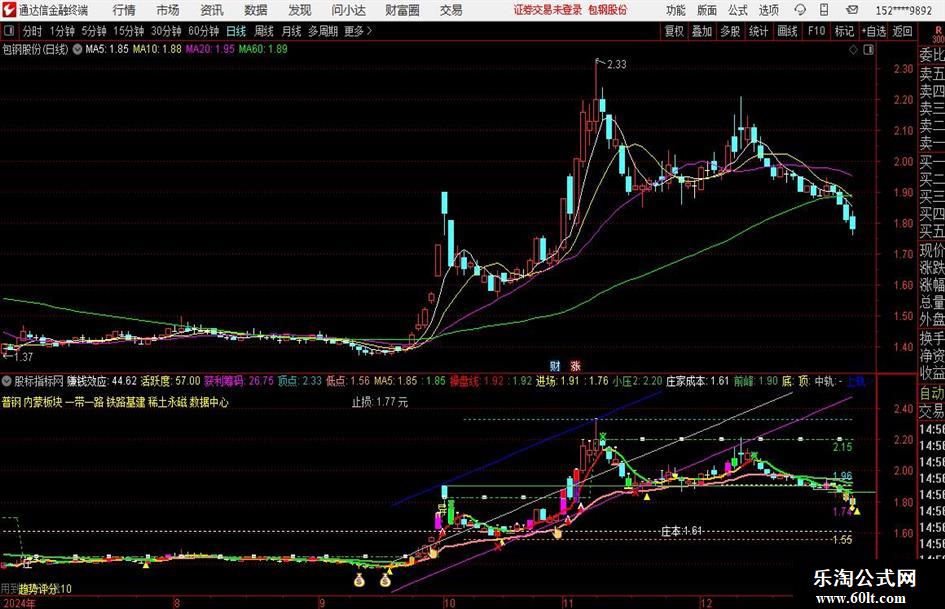Open the 选项 menu

768,10
